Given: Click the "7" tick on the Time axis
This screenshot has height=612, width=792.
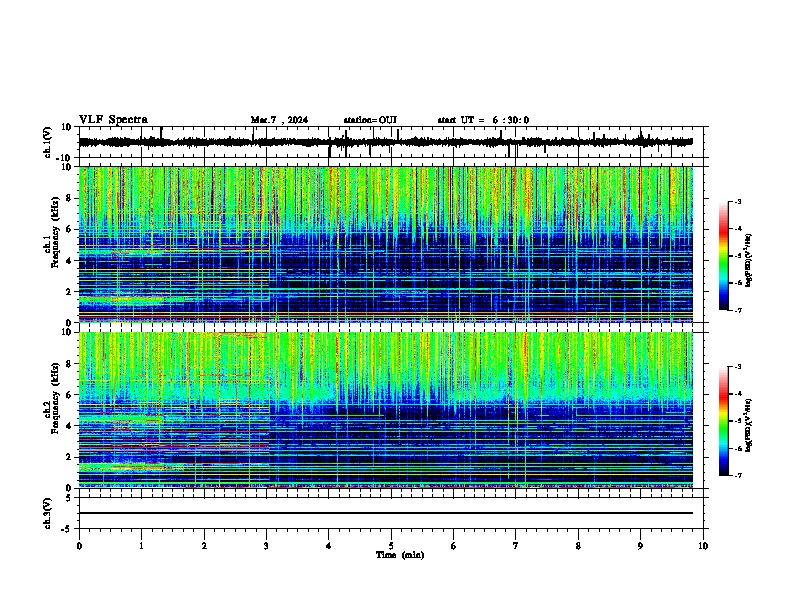Looking at the screenshot, I should pos(516,546).
